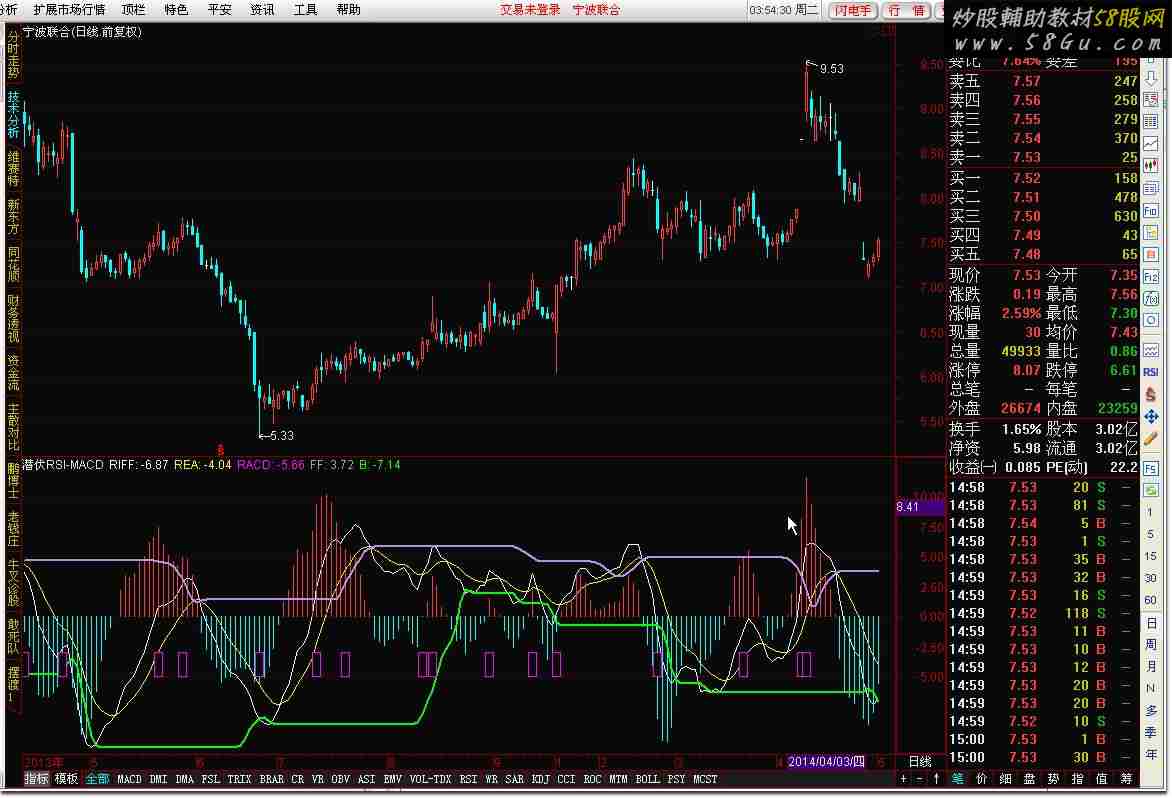1172x798 pixels.
Task: Open the 牛叉诊股 side tab
Action: [x=13, y=583]
